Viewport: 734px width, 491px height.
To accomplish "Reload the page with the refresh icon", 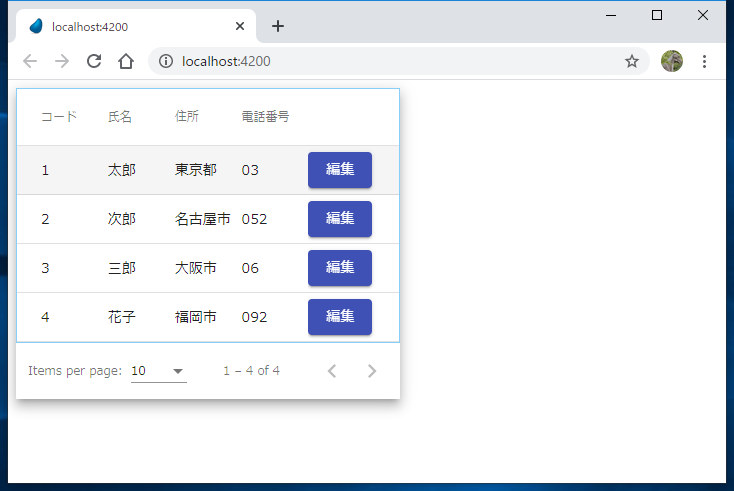I will coord(94,61).
